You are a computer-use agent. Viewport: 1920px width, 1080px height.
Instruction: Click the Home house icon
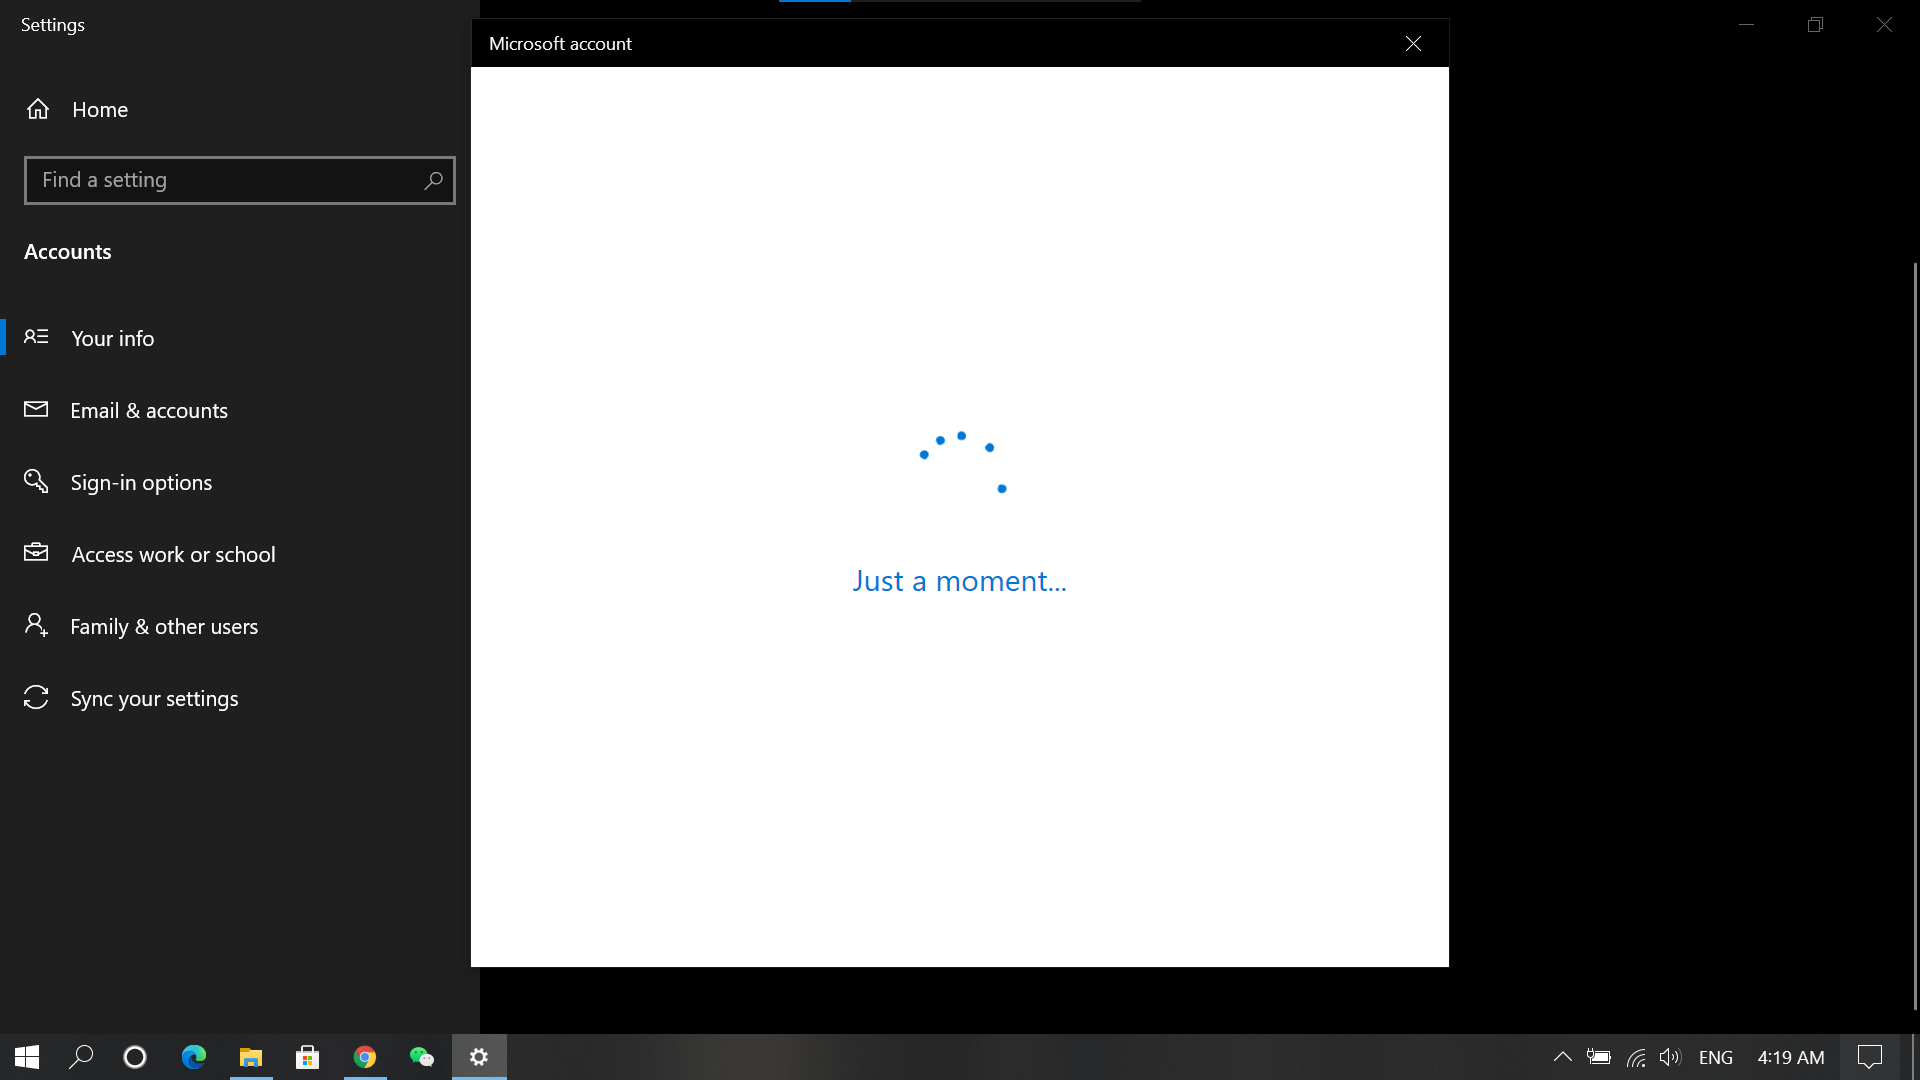(x=38, y=109)
